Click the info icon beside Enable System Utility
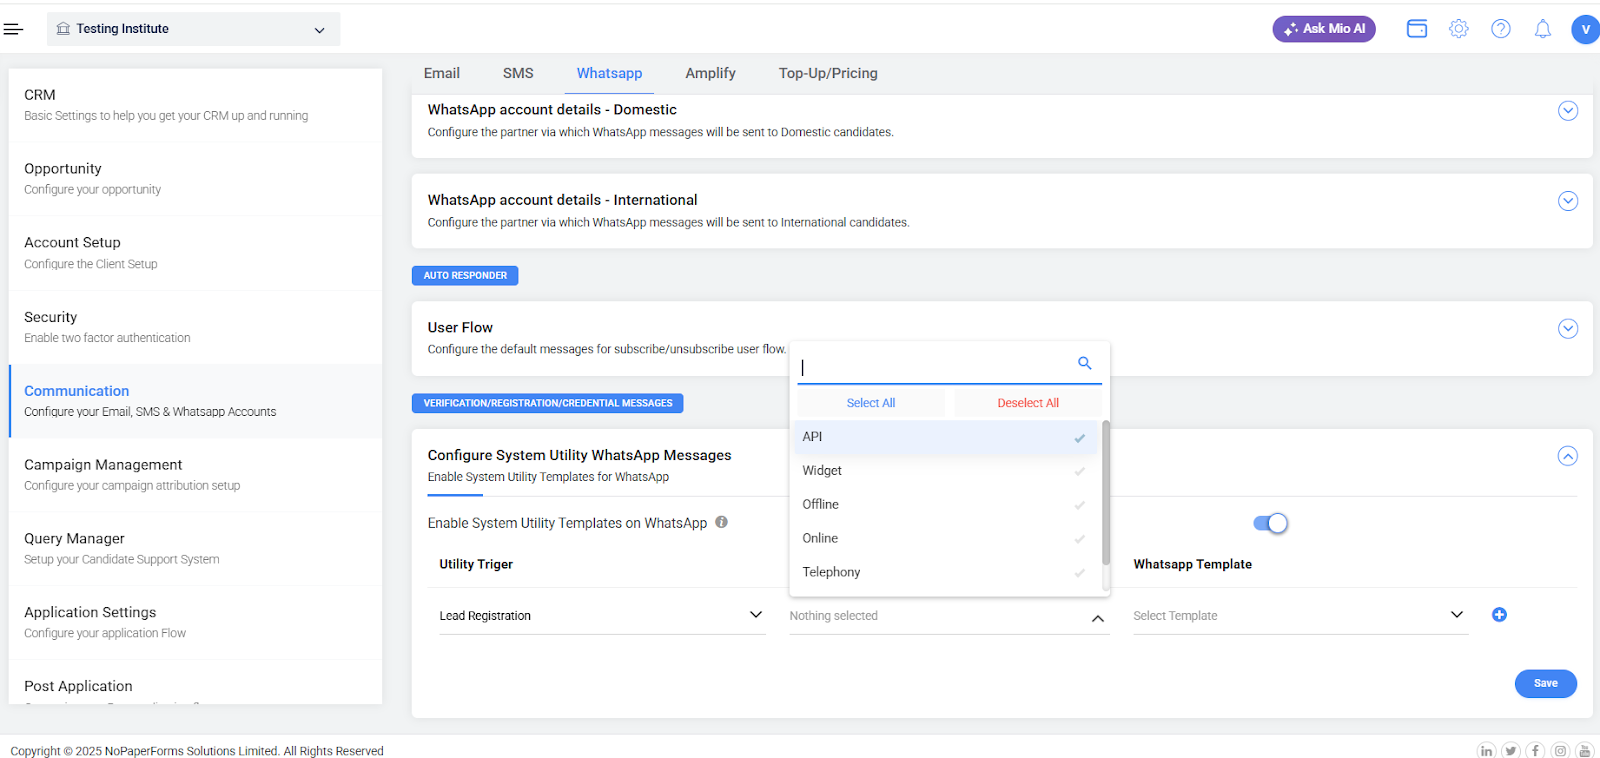The width and height of the screenshot is (1600, 758). [721, 522]
